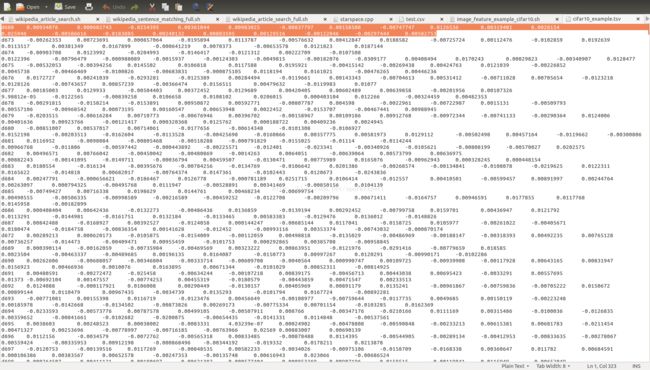This screenshot has width=650, height=370.
Task: Open the Tab Width dropdown
Action: point(553,366)
